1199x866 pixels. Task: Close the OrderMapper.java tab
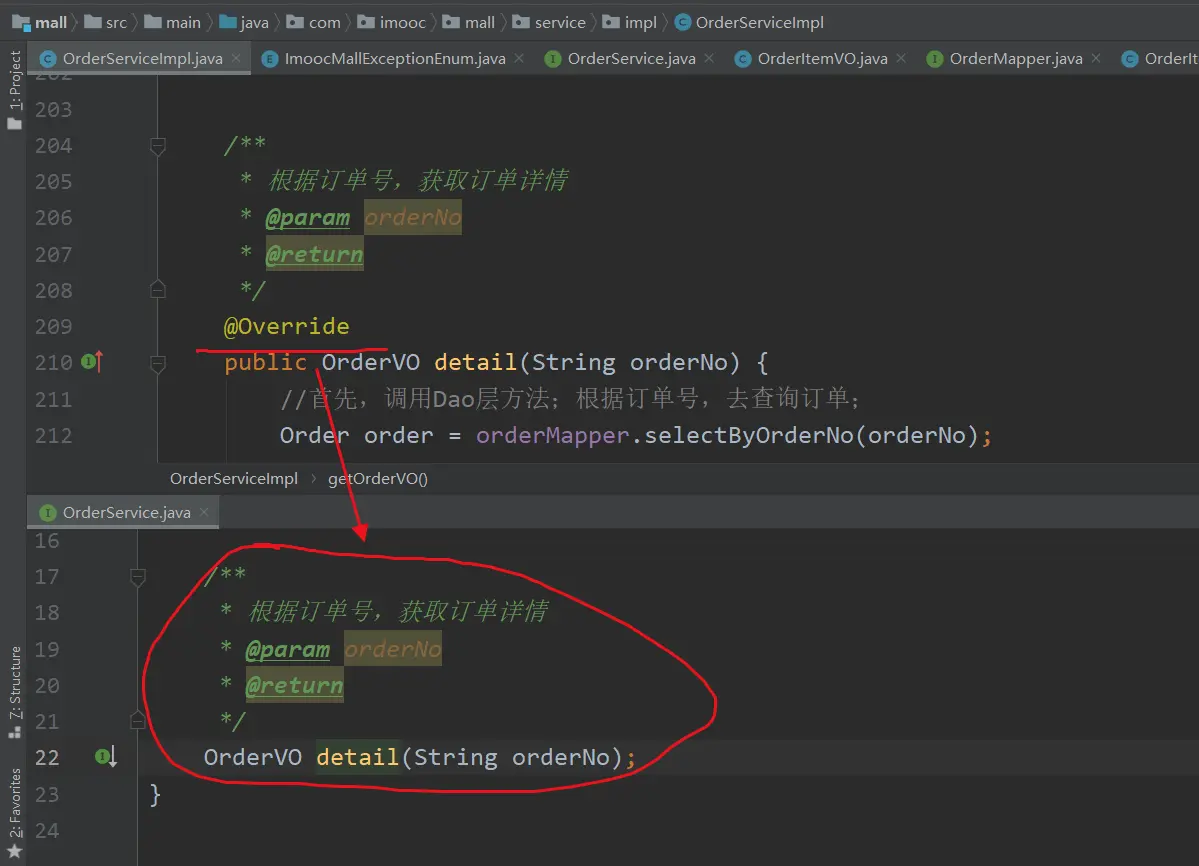coord(1097,58)
